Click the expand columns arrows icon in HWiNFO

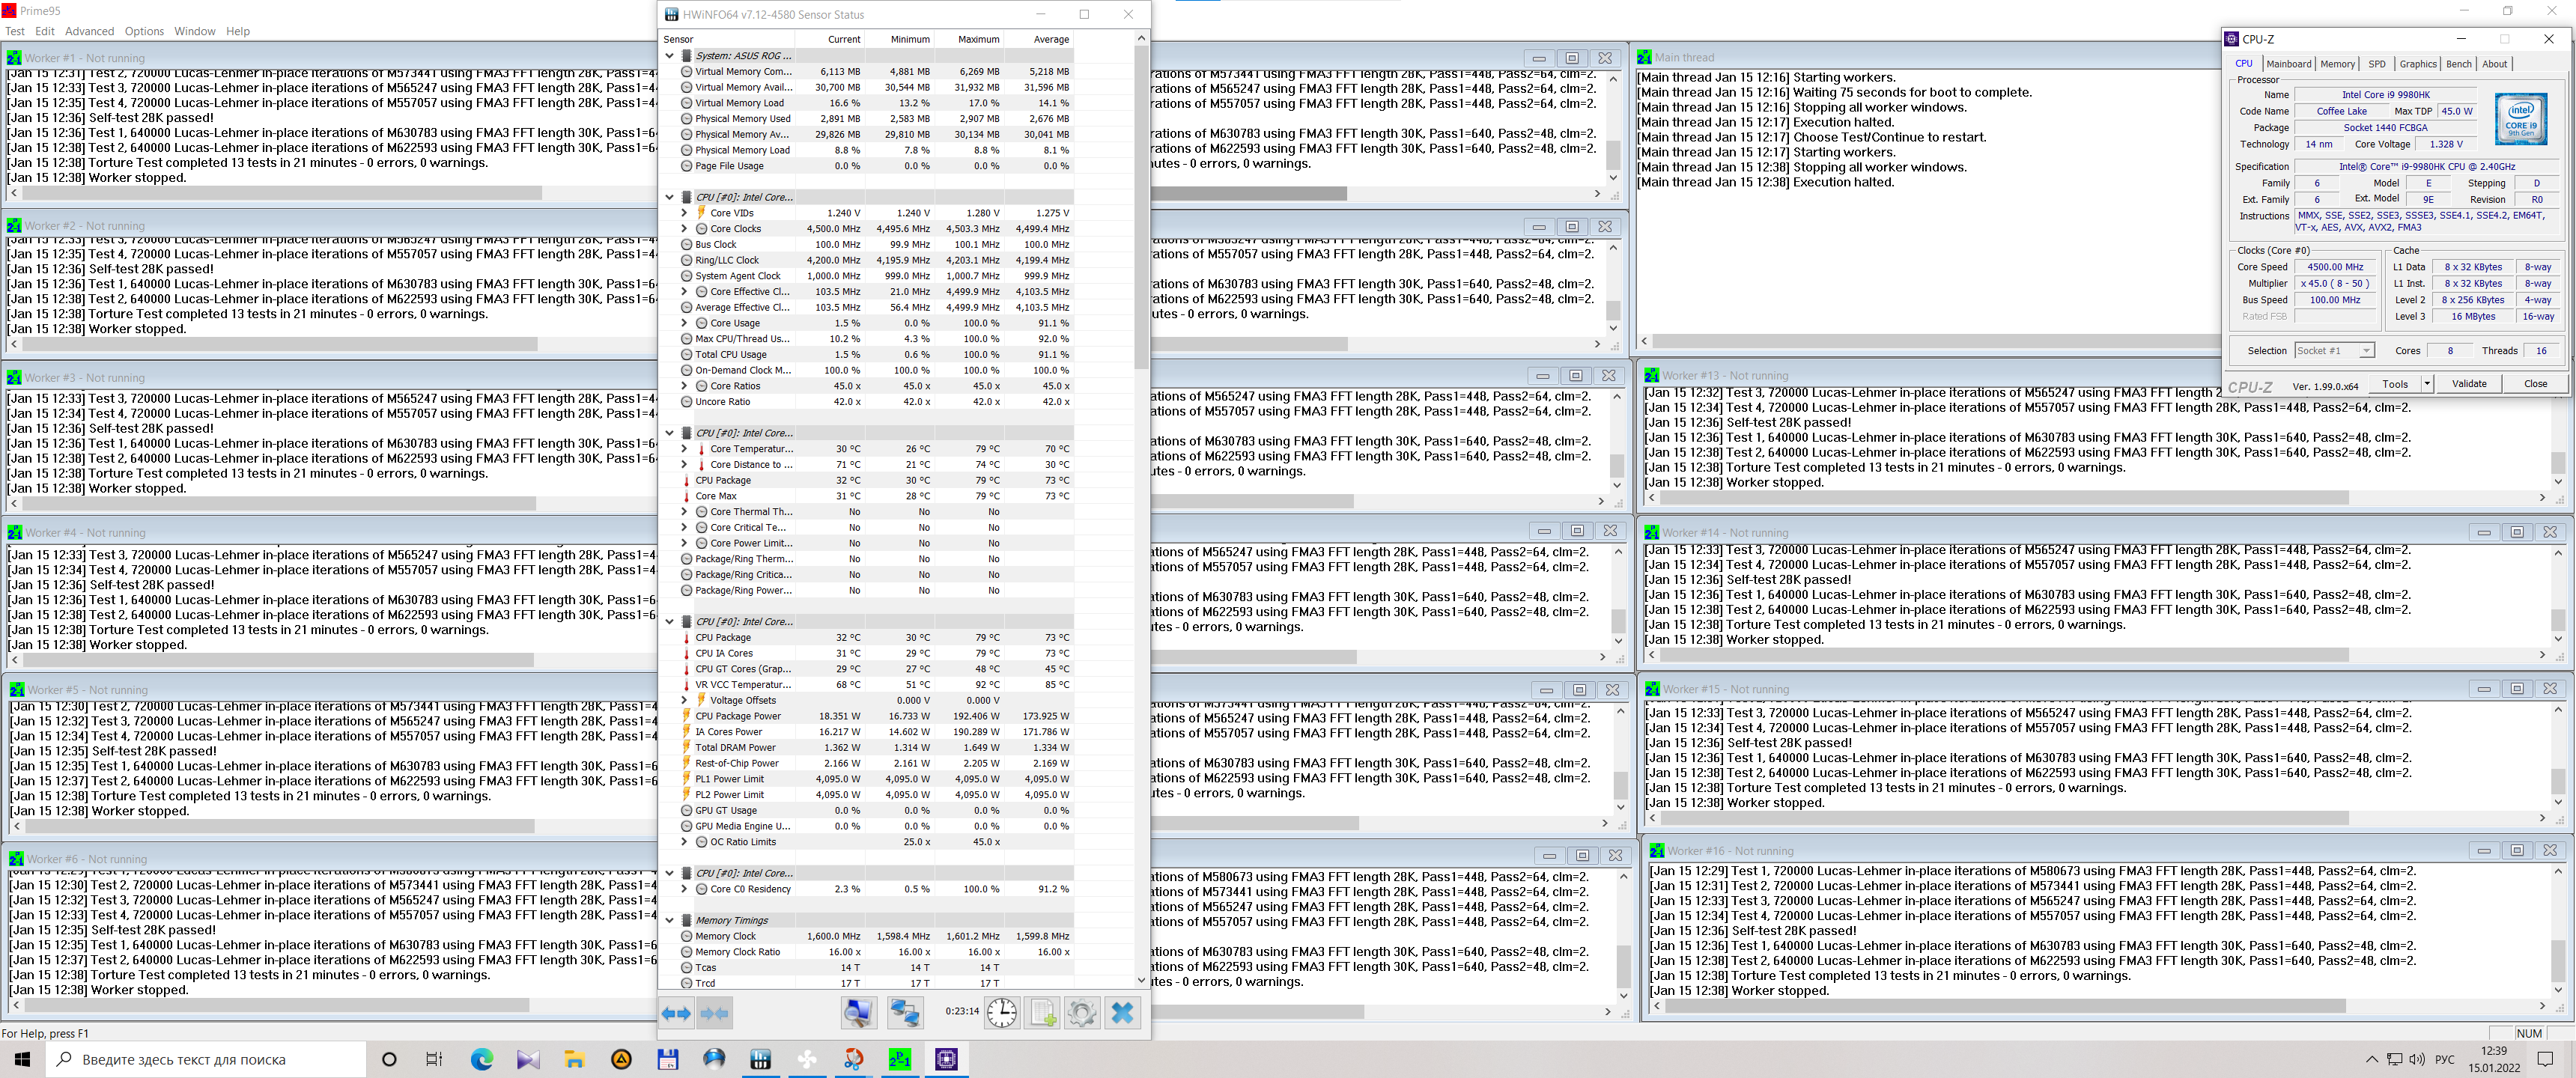coord(676,1013)
